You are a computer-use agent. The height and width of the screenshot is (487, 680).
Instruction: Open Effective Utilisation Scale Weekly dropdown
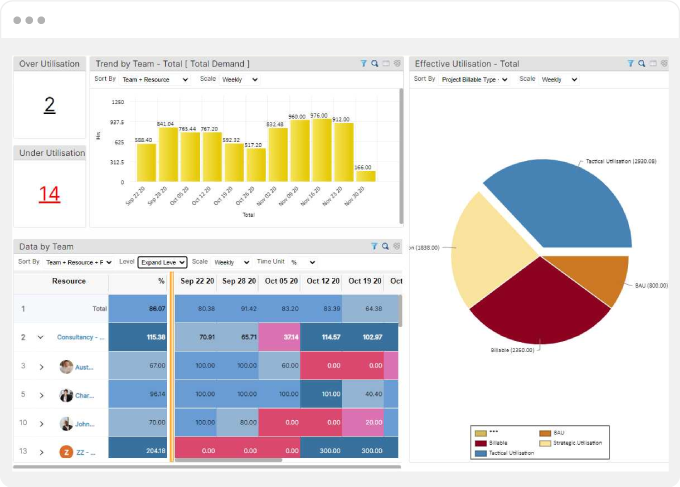559,80
